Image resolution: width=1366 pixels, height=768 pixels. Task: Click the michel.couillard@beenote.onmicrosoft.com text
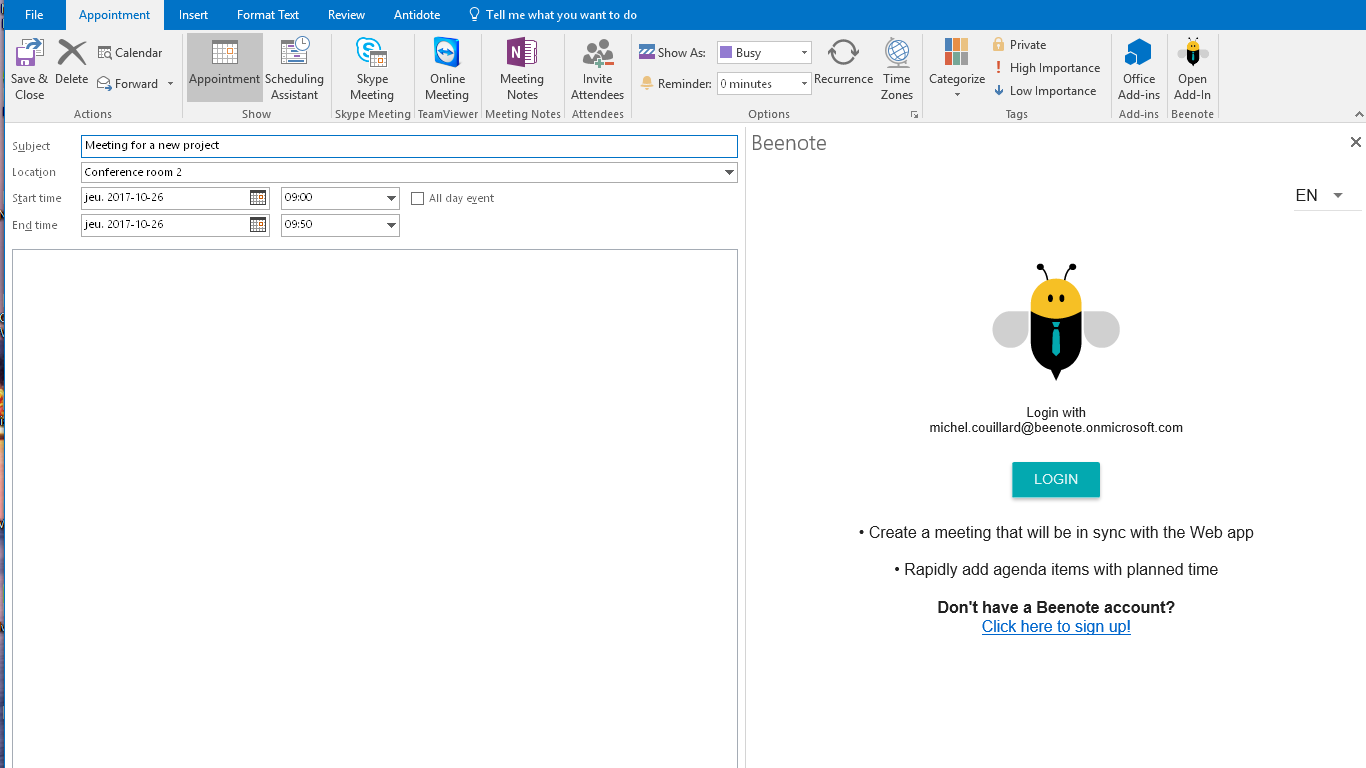1056,428
